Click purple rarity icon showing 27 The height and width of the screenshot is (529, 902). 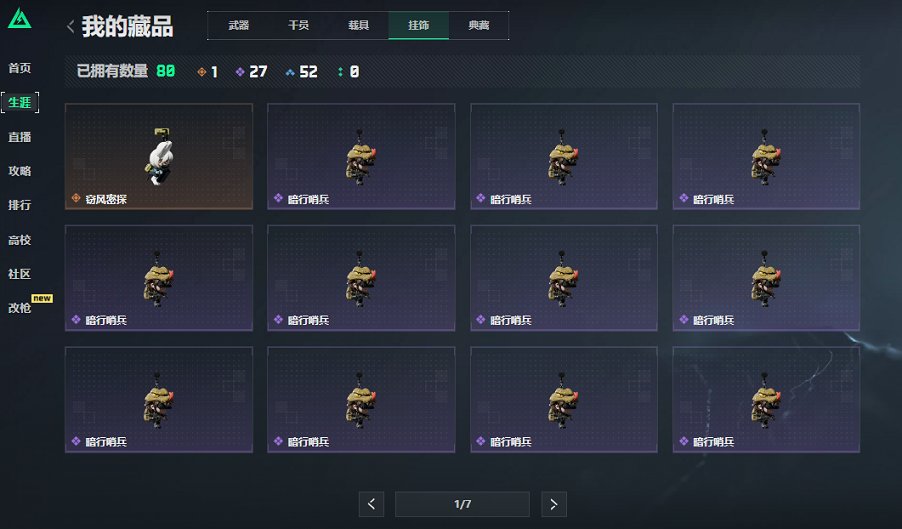[x=240, y=72]
